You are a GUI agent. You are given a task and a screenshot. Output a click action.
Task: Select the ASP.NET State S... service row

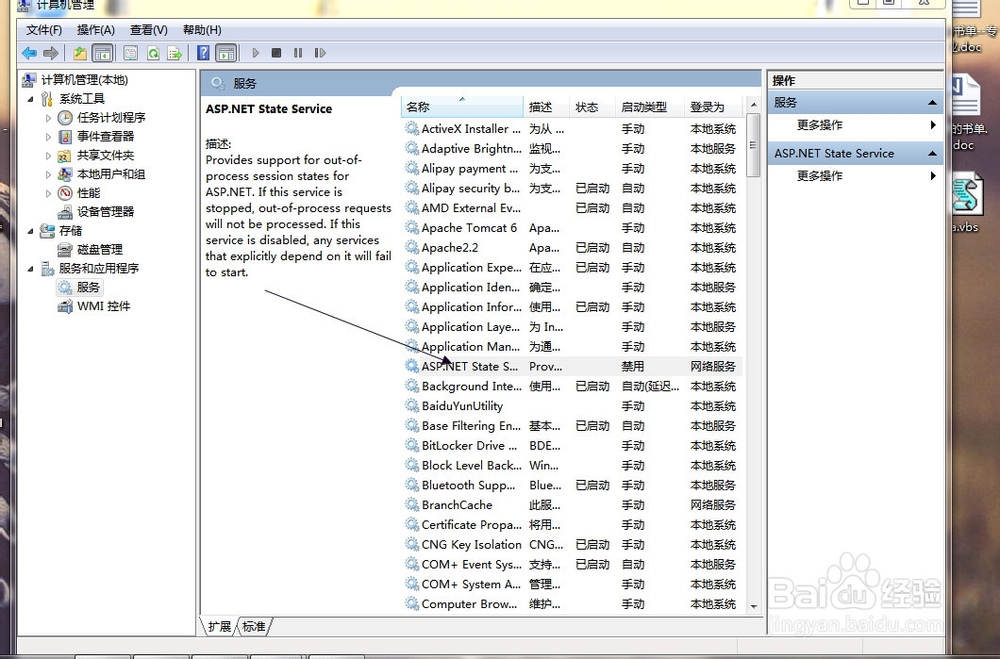click(572, 366)
